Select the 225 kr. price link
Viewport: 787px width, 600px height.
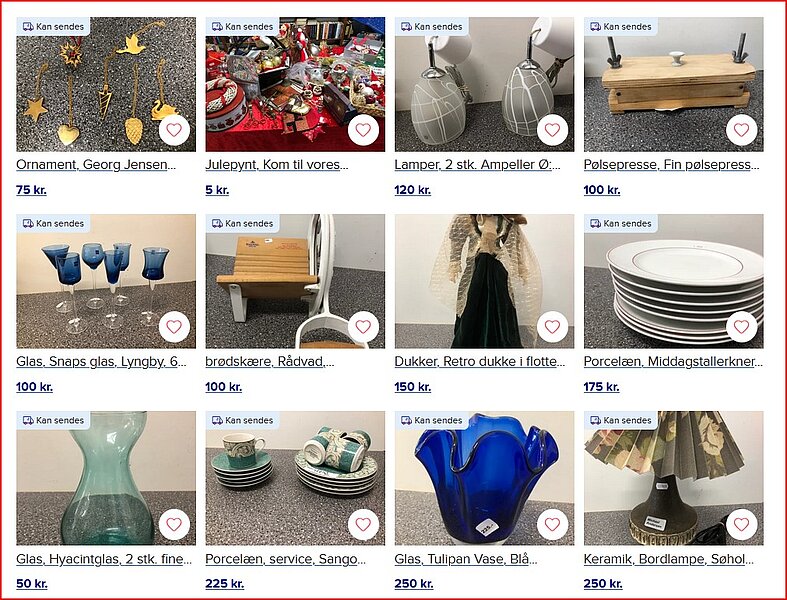tap(224, 584)
